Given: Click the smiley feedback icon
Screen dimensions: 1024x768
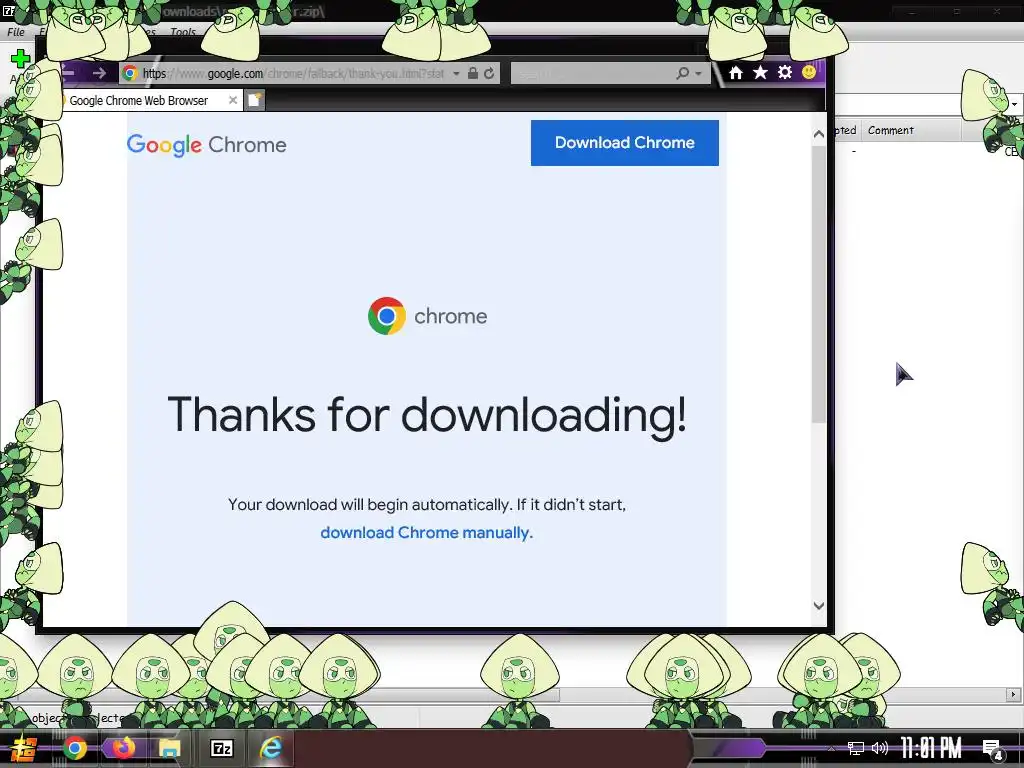Looking at the screenshot, I should pos(809,72).
